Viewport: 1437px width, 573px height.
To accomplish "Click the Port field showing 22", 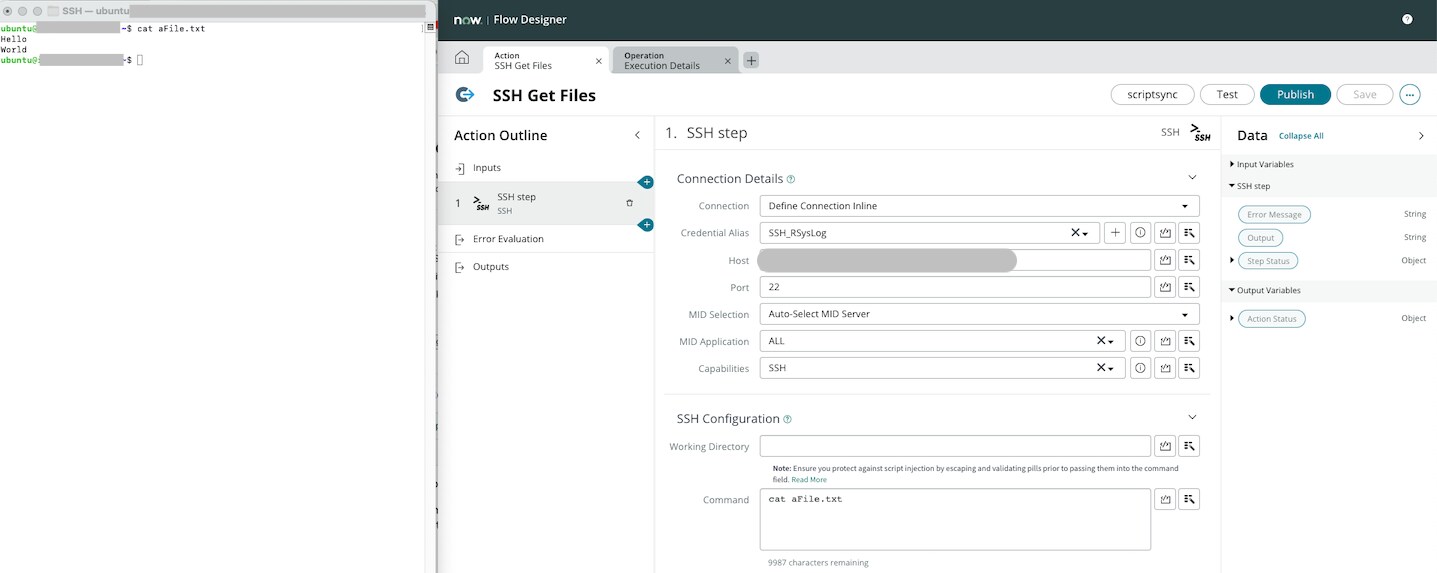I will pos(955,287).
